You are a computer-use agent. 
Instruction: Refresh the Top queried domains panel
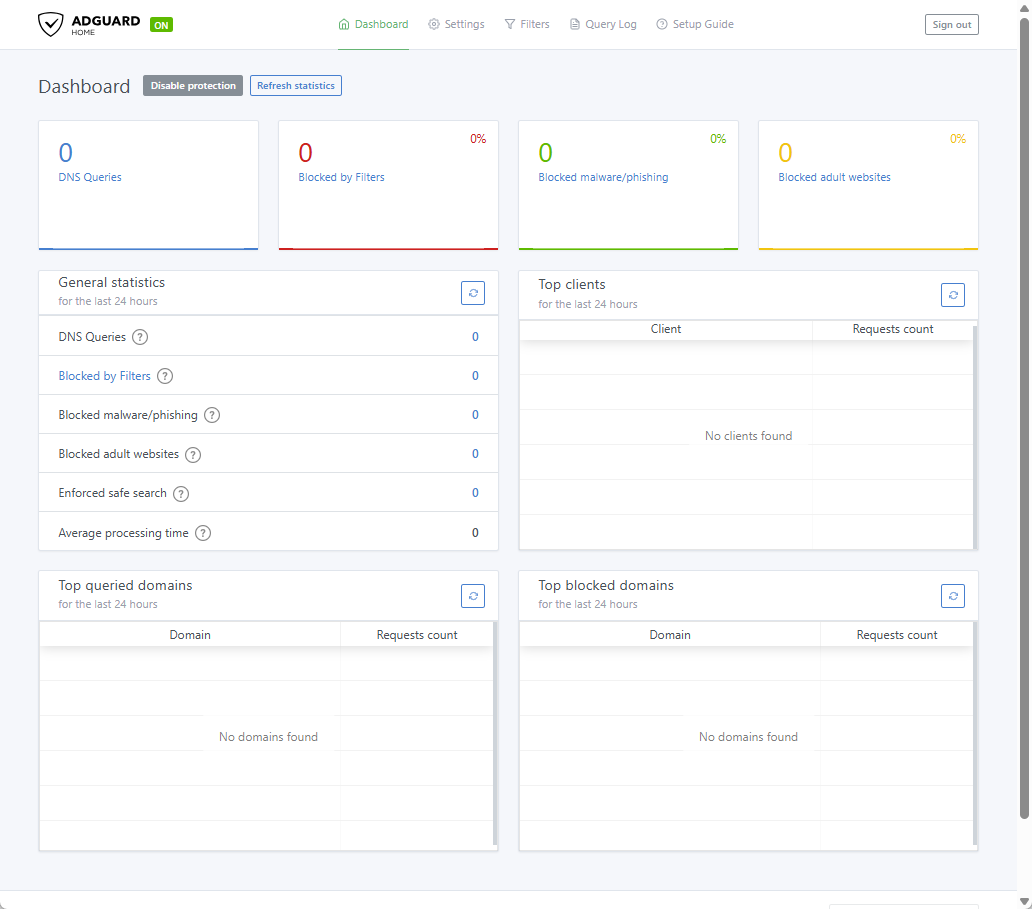pyautogui.click(x=473, y=596)
